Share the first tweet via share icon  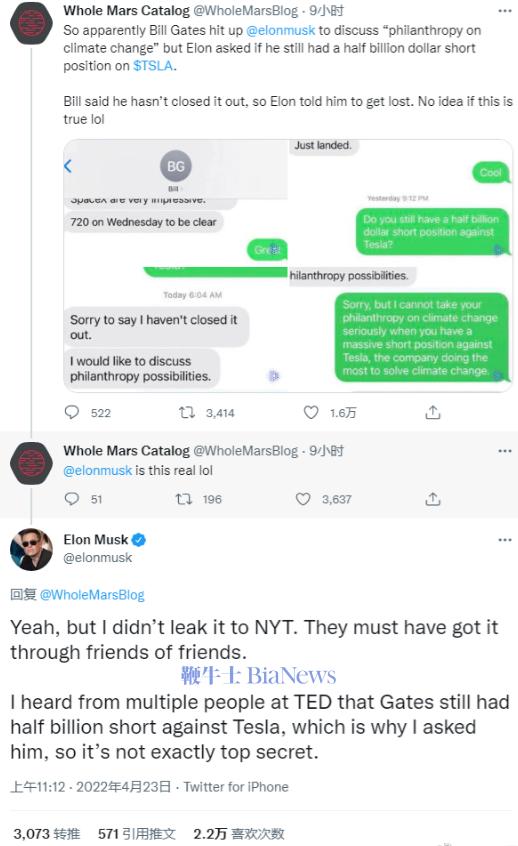[x=433, y=413]
